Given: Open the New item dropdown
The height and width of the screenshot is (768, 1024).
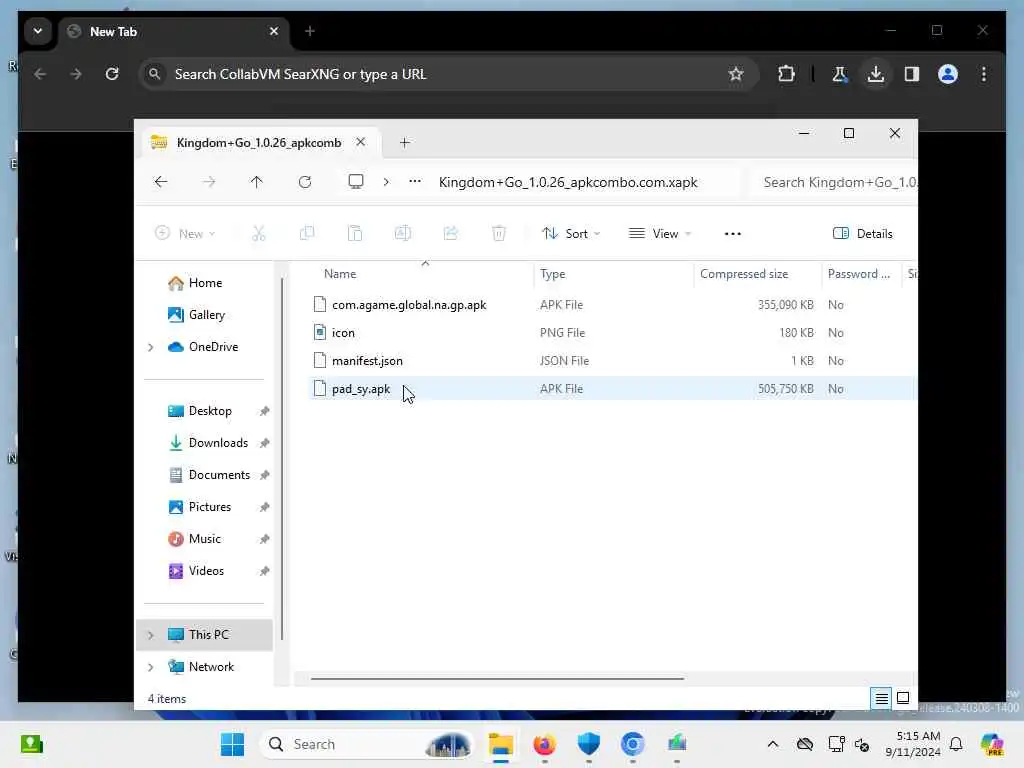Looking at the screenshot, I should pos(185,233).
